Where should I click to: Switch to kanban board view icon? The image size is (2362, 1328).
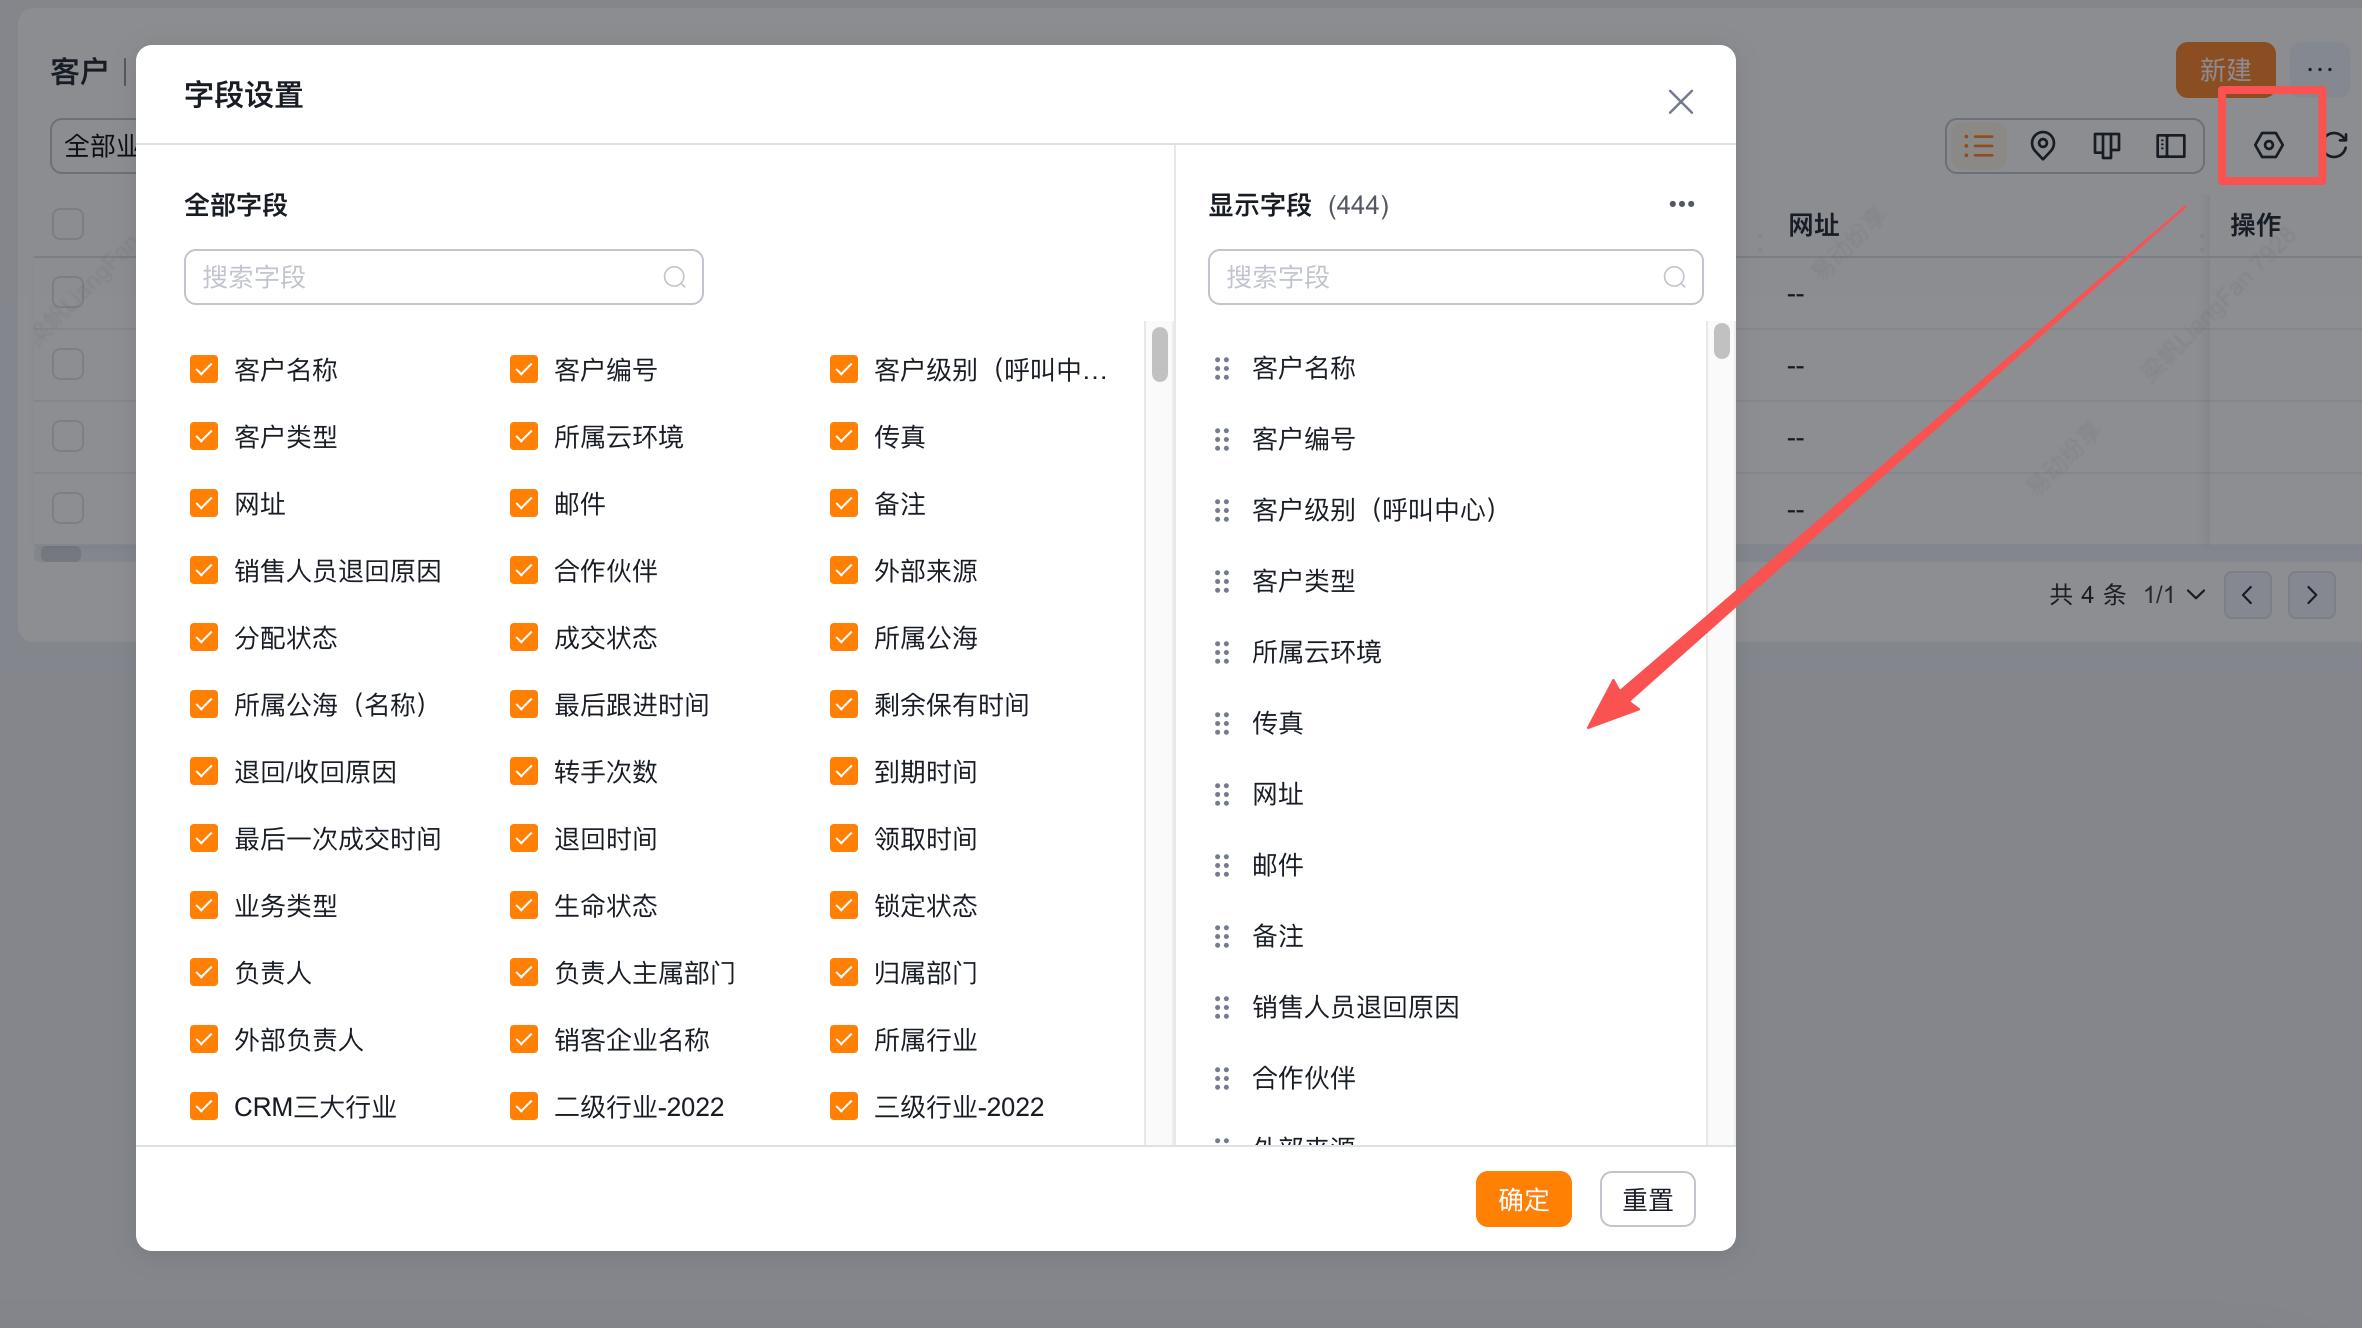pos(2106,146)
